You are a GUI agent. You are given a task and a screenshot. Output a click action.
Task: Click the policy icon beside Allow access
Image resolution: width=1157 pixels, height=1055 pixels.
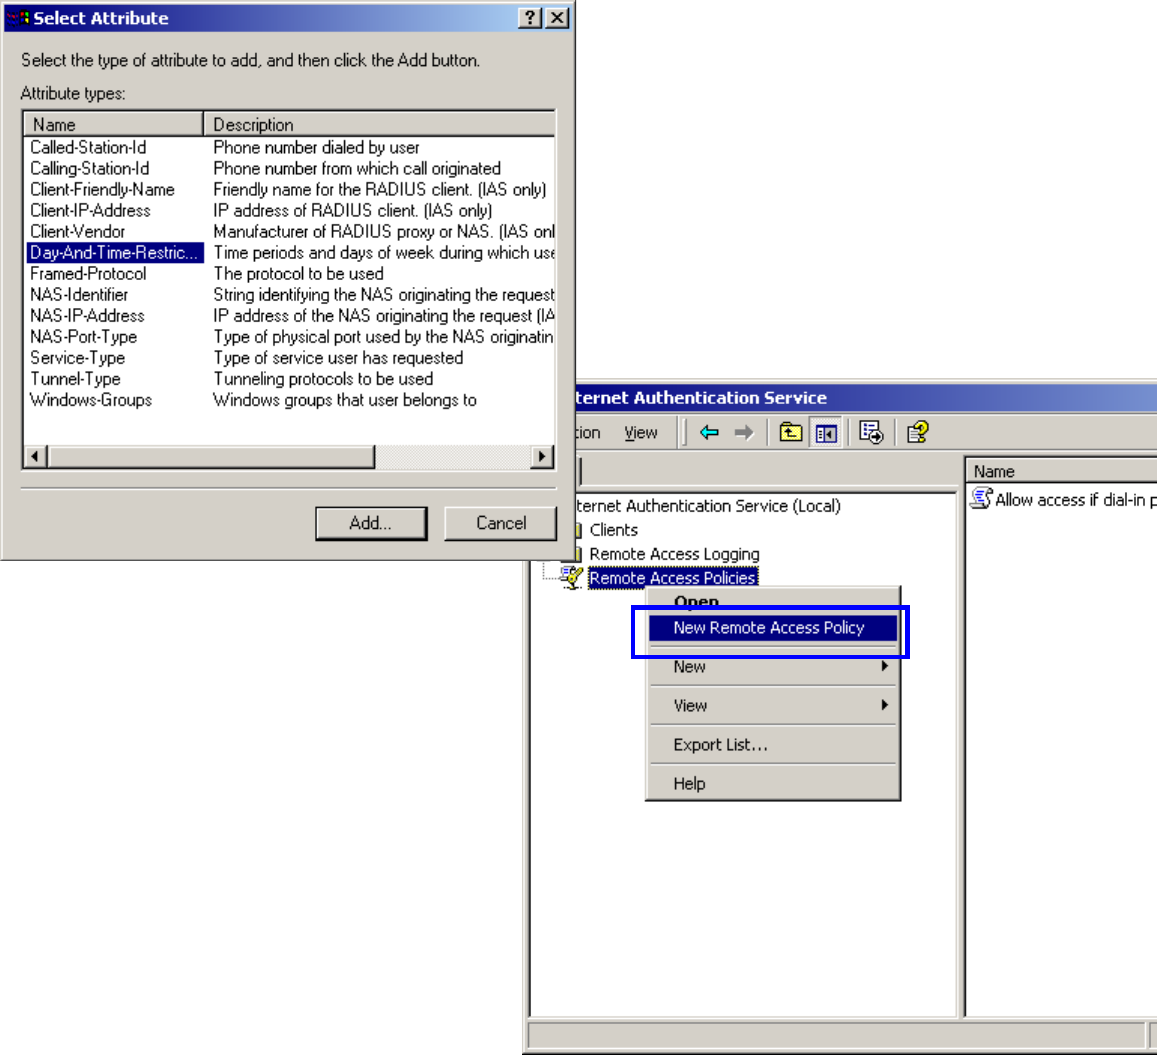pos(981,499)
